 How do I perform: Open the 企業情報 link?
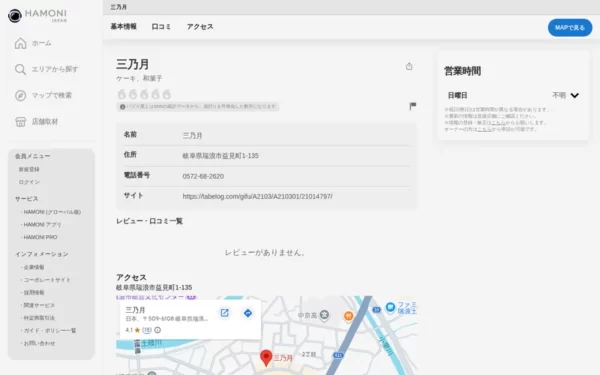pyautogui.click(x=34, y=267)
